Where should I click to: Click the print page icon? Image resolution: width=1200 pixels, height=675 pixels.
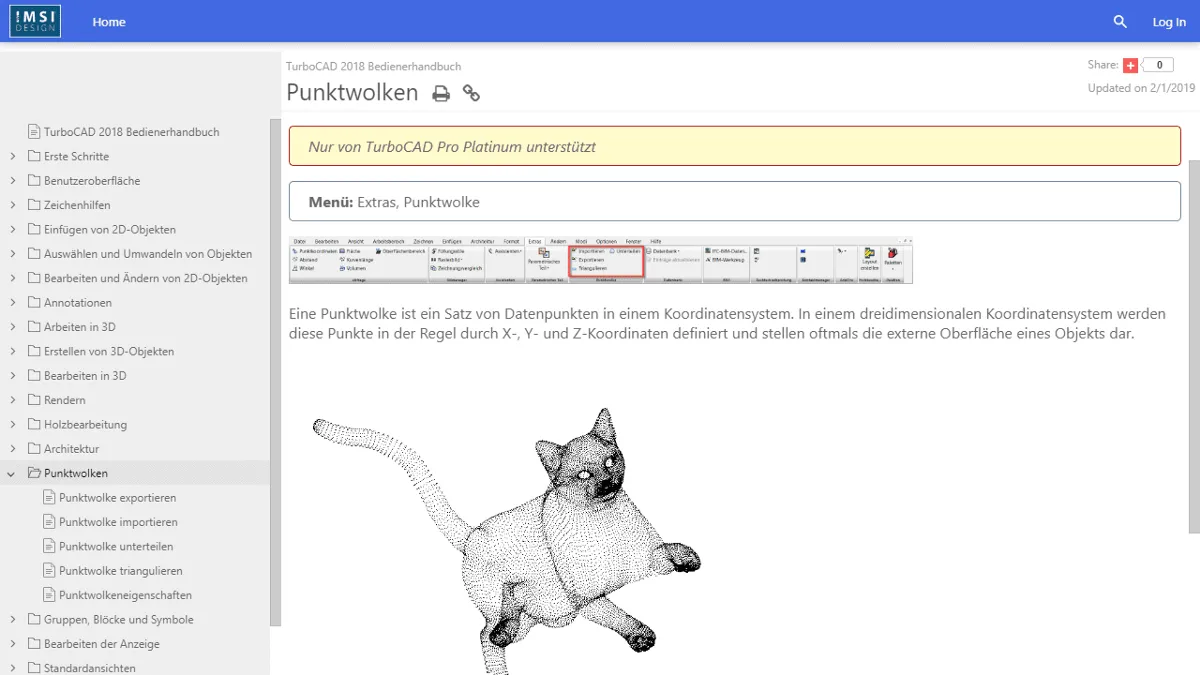[441, 94]
